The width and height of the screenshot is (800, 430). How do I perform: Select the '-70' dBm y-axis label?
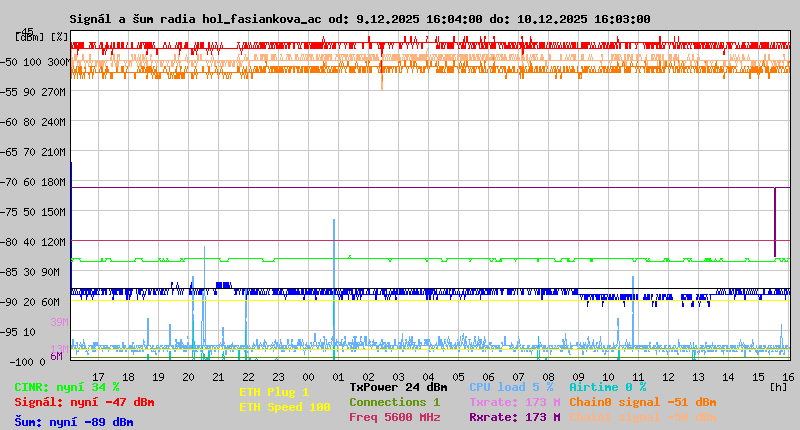(x=9, y=182)
